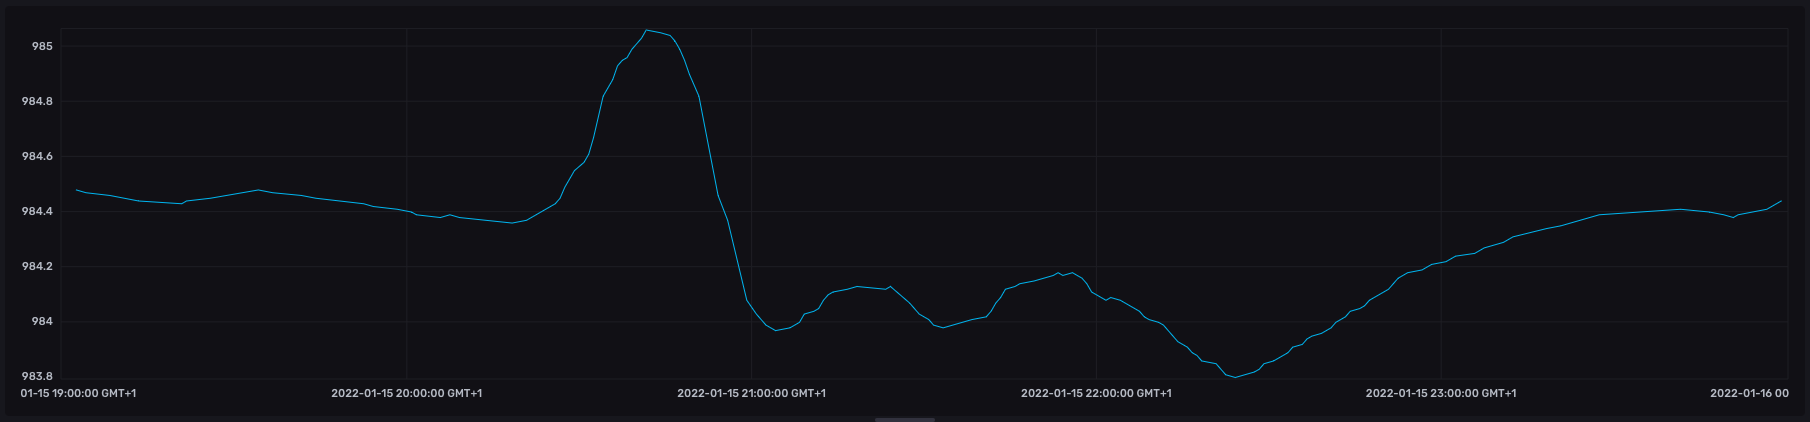
Task: Click the 20:00:00 GMT+1 time label
Action: click(x=406, y=394)
